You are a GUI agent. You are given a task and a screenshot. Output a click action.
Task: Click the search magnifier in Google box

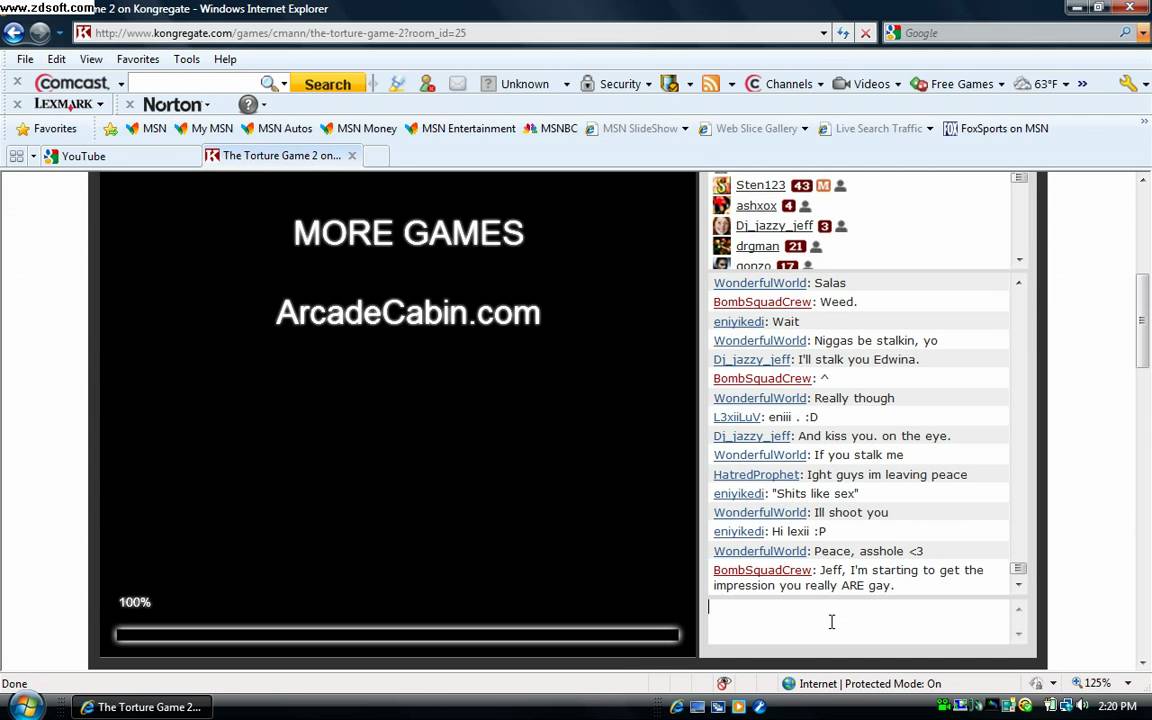coord(1125,32)
